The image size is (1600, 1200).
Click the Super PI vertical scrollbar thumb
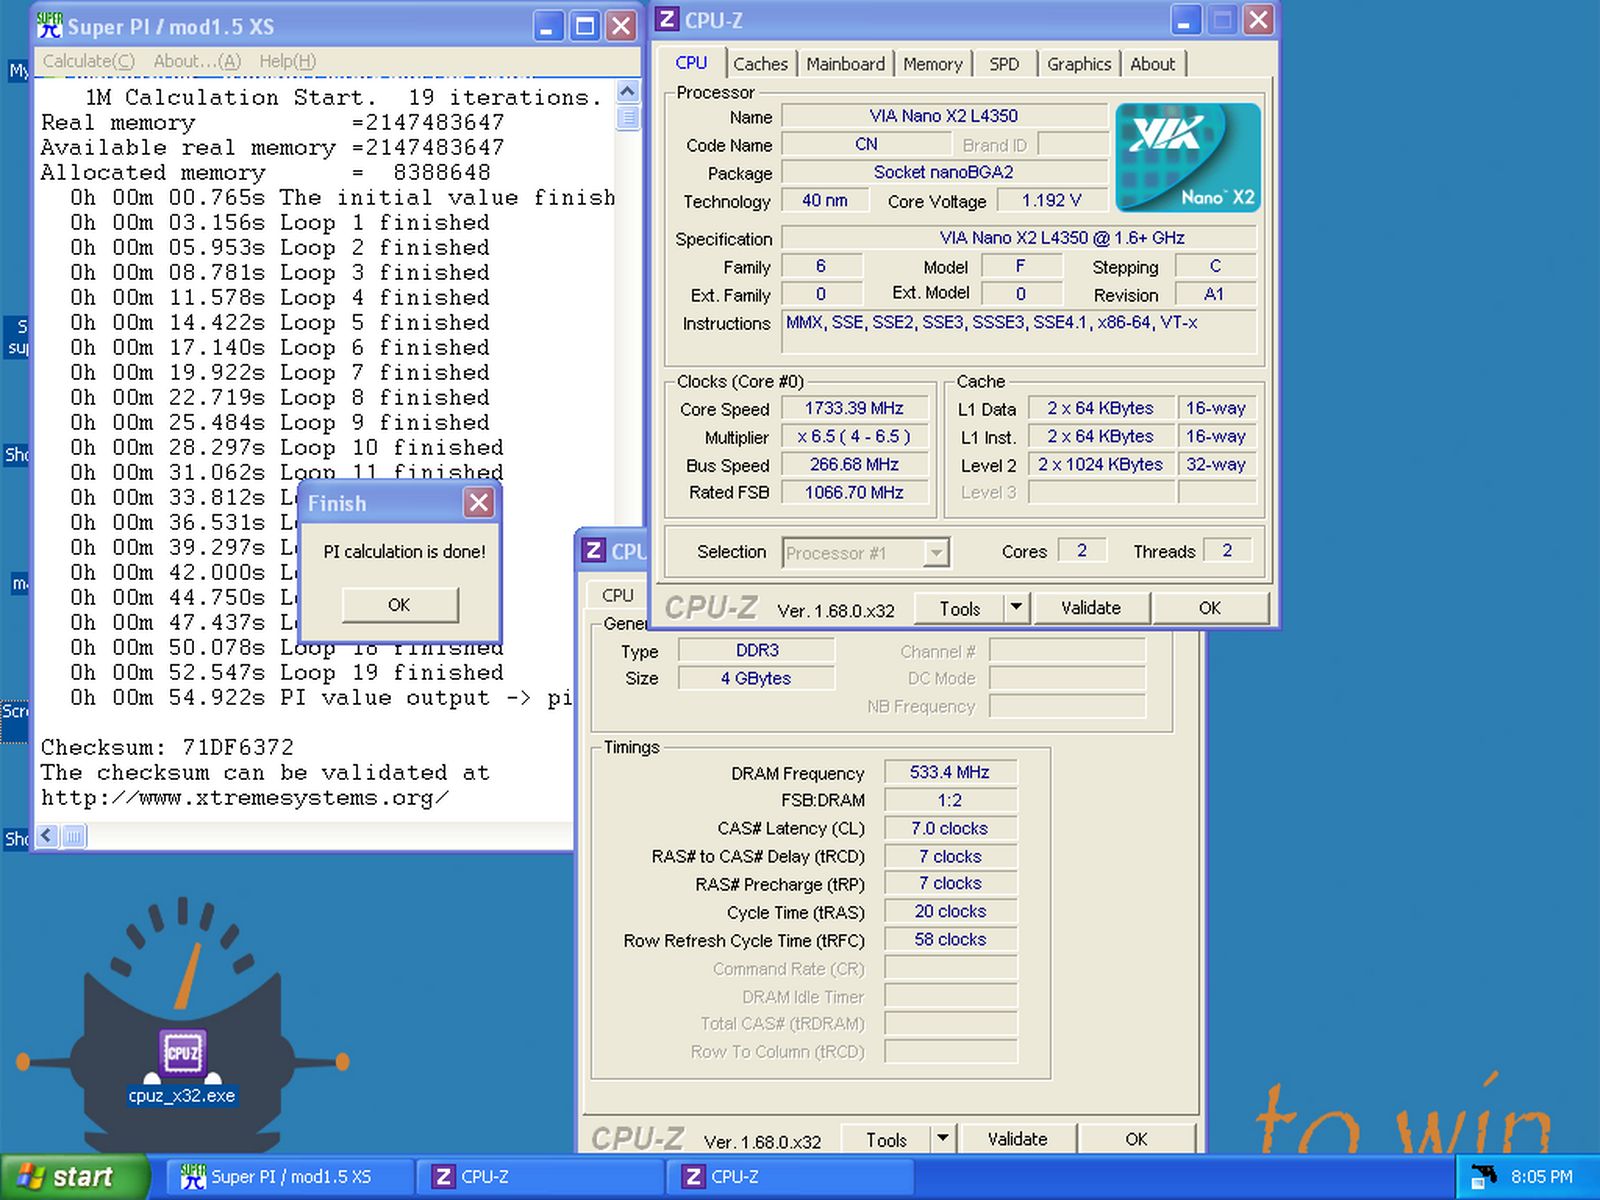(x=628, y=117)
